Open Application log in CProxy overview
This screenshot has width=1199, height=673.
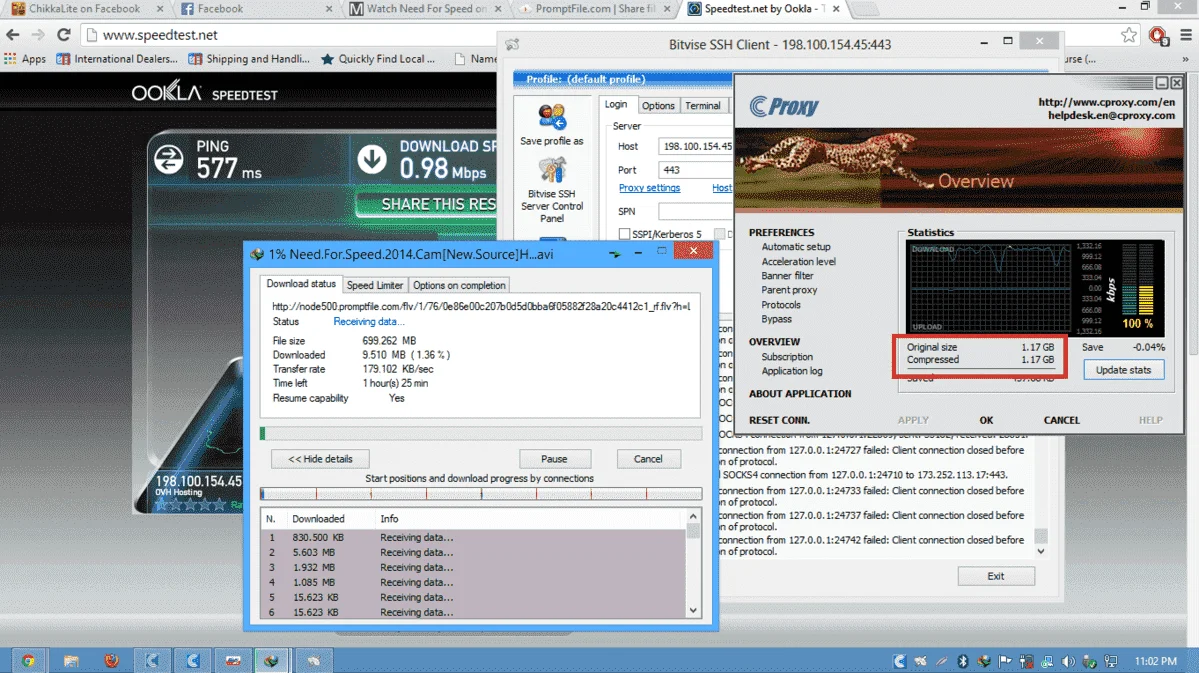click(x=791, y=372)
